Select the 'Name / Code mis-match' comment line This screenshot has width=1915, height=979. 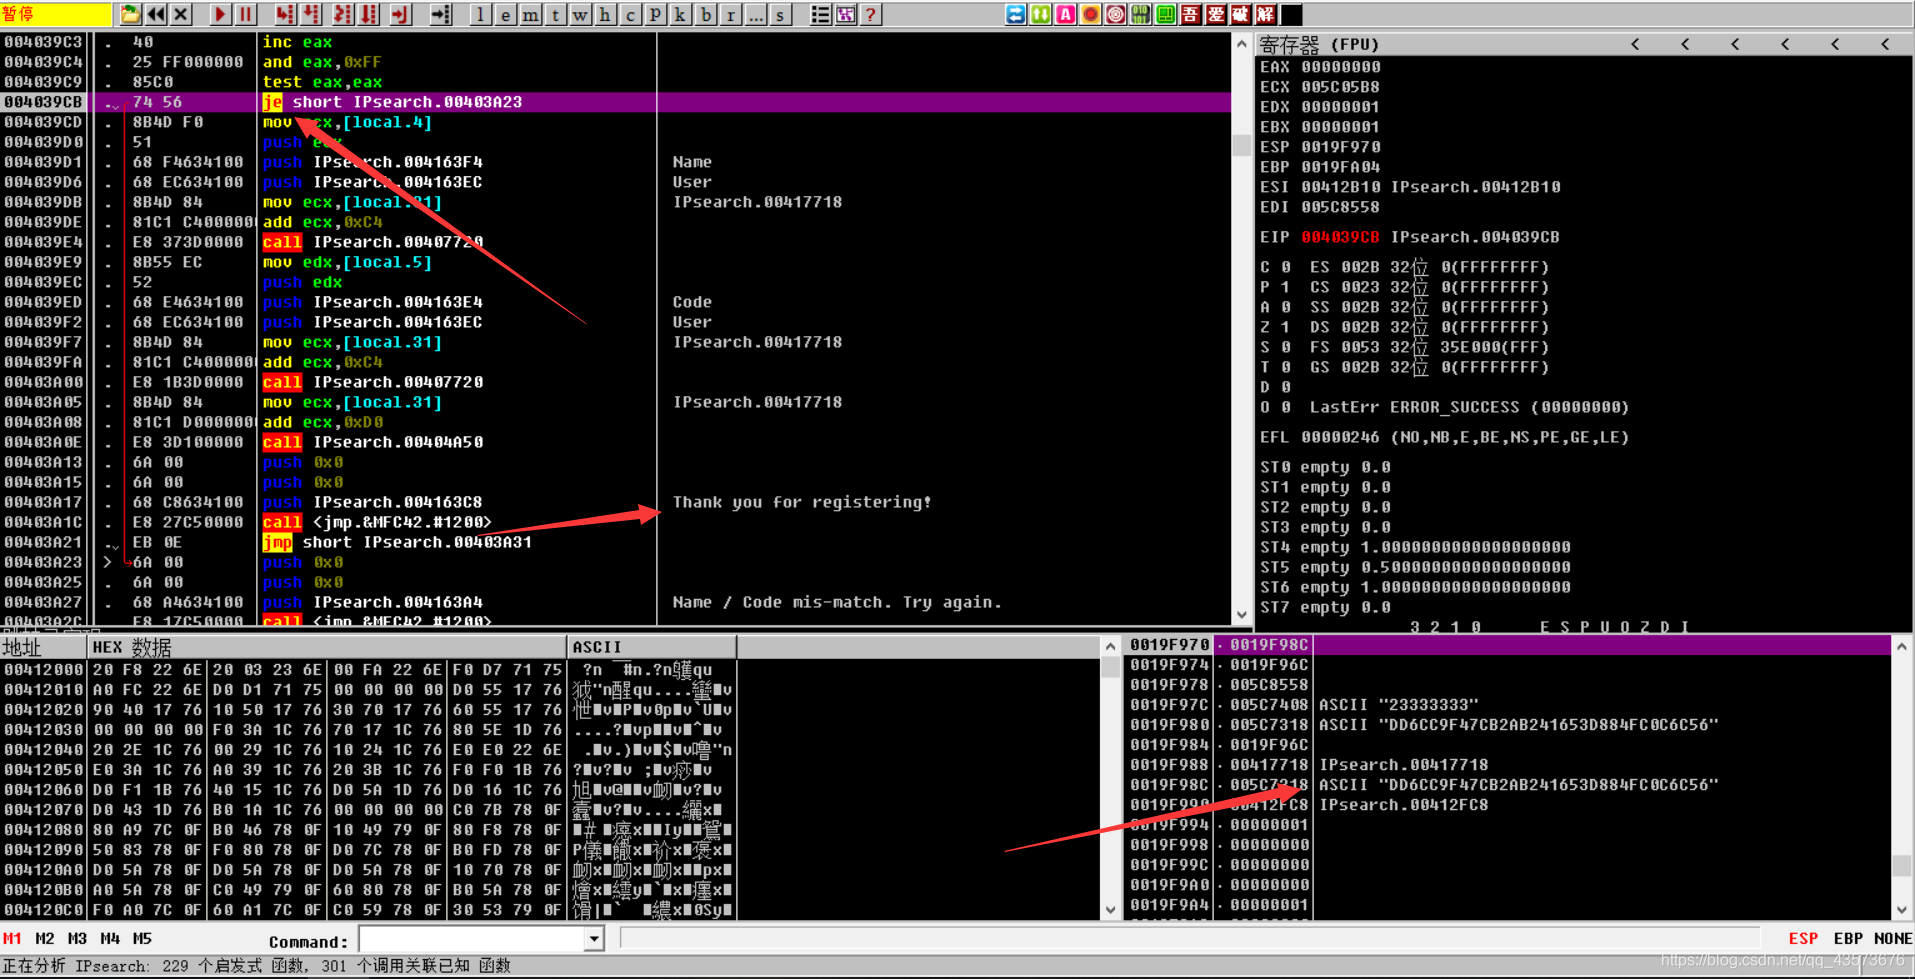pyautogui.click(x=837, y=602)
